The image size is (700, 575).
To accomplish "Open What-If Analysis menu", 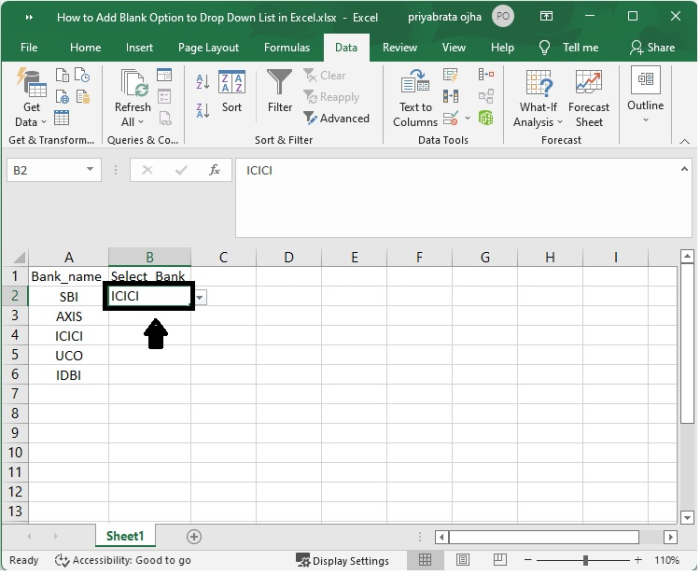I will [538, 98].
